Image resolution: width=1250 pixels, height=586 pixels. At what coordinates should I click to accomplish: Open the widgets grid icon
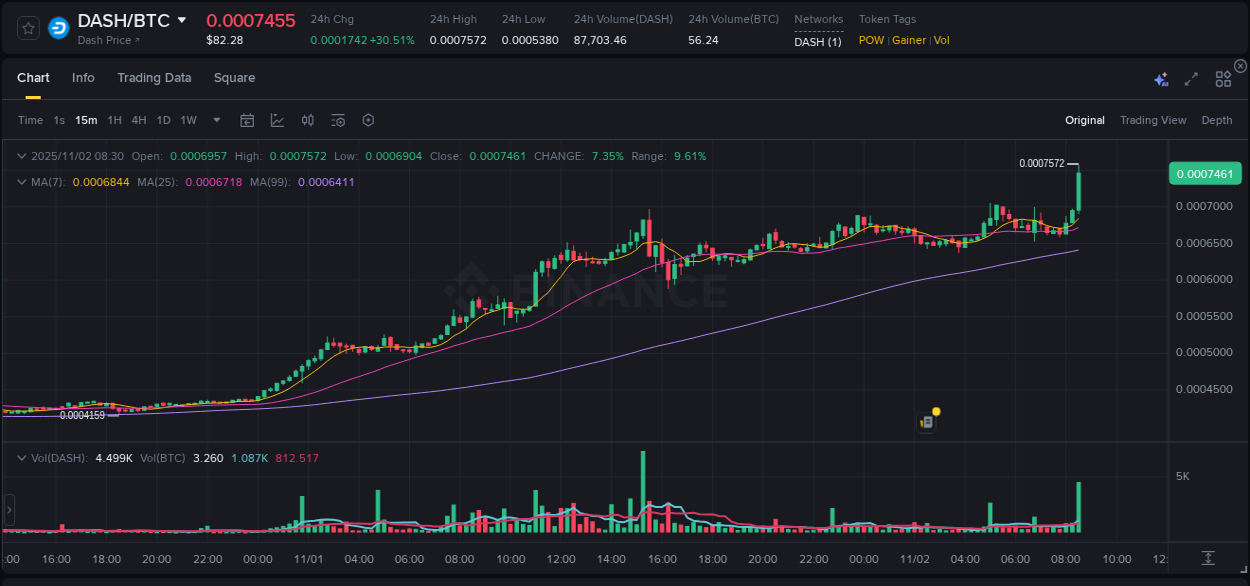[1223, 78]
